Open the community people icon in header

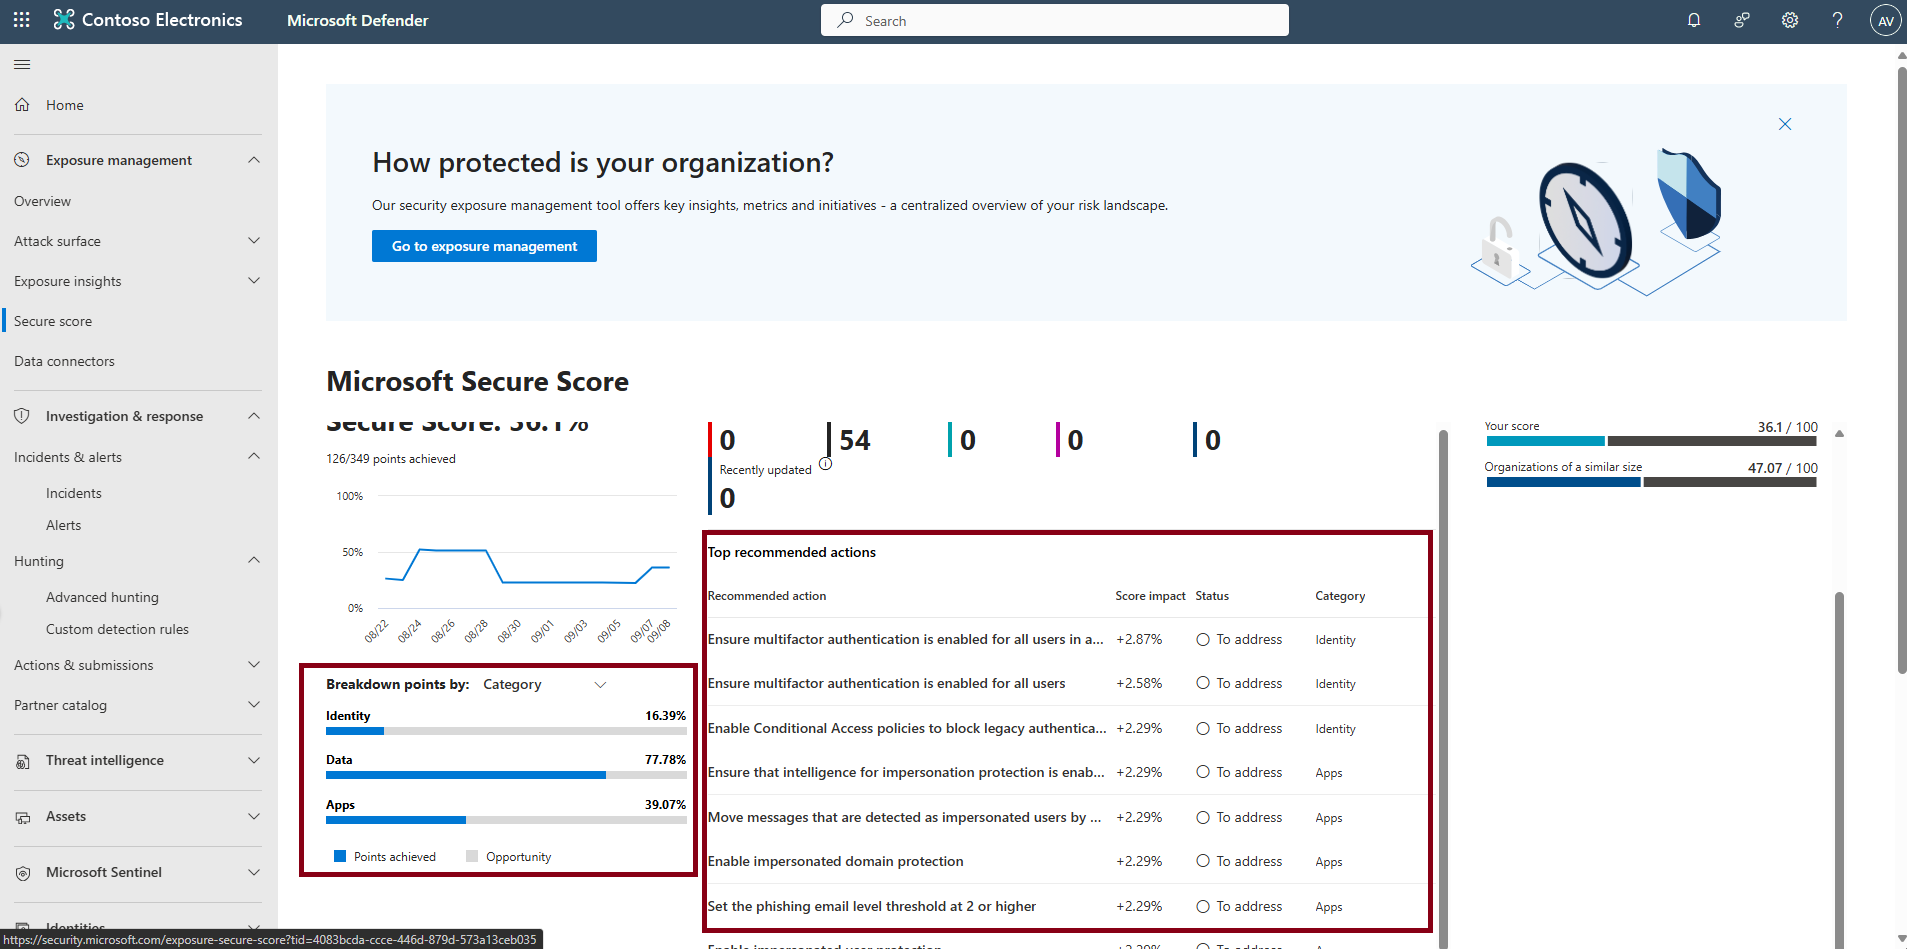click(1742, 20)
